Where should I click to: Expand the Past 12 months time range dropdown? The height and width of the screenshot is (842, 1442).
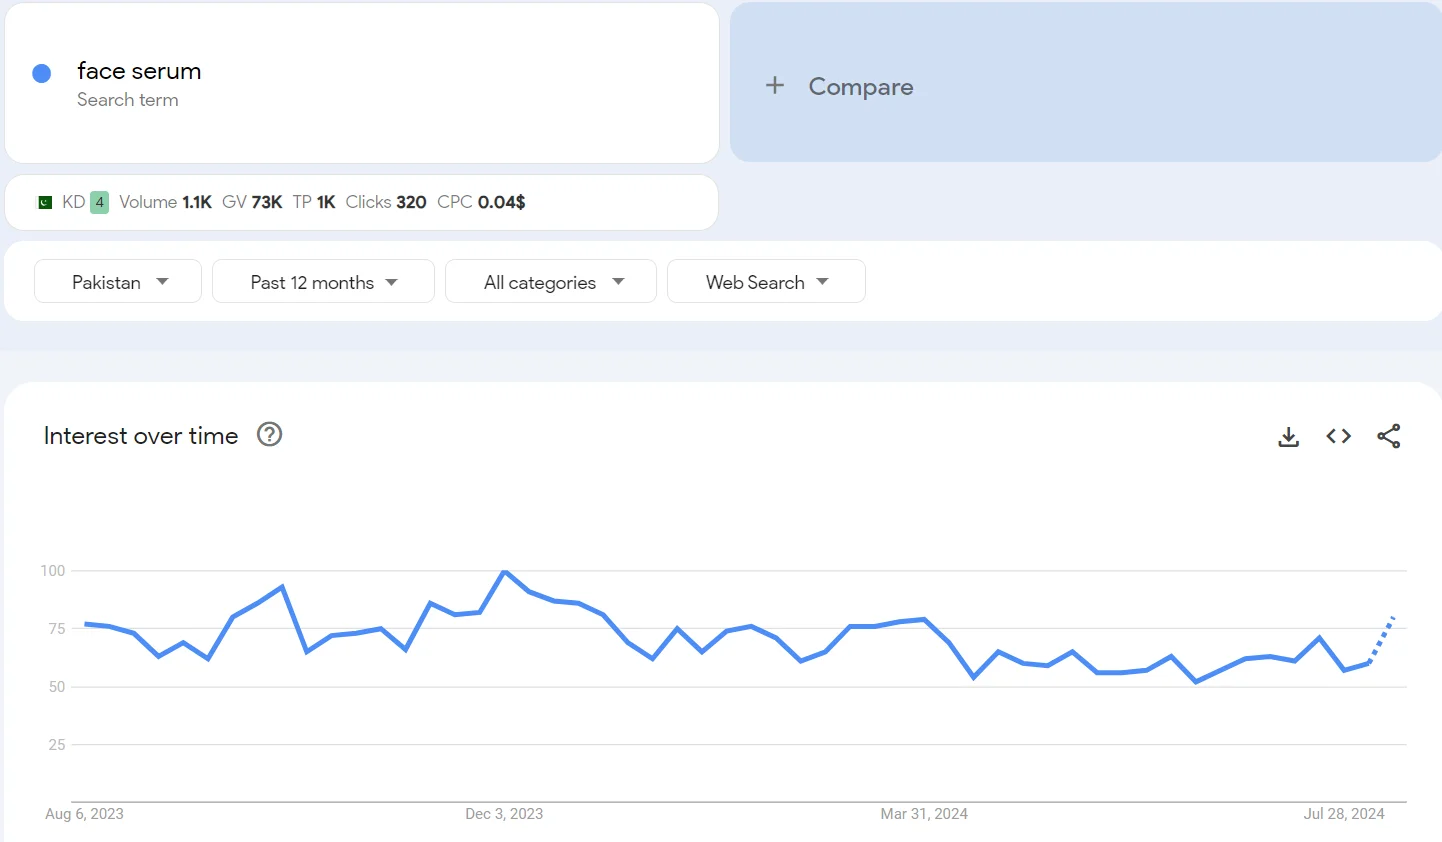coord(322,281)
